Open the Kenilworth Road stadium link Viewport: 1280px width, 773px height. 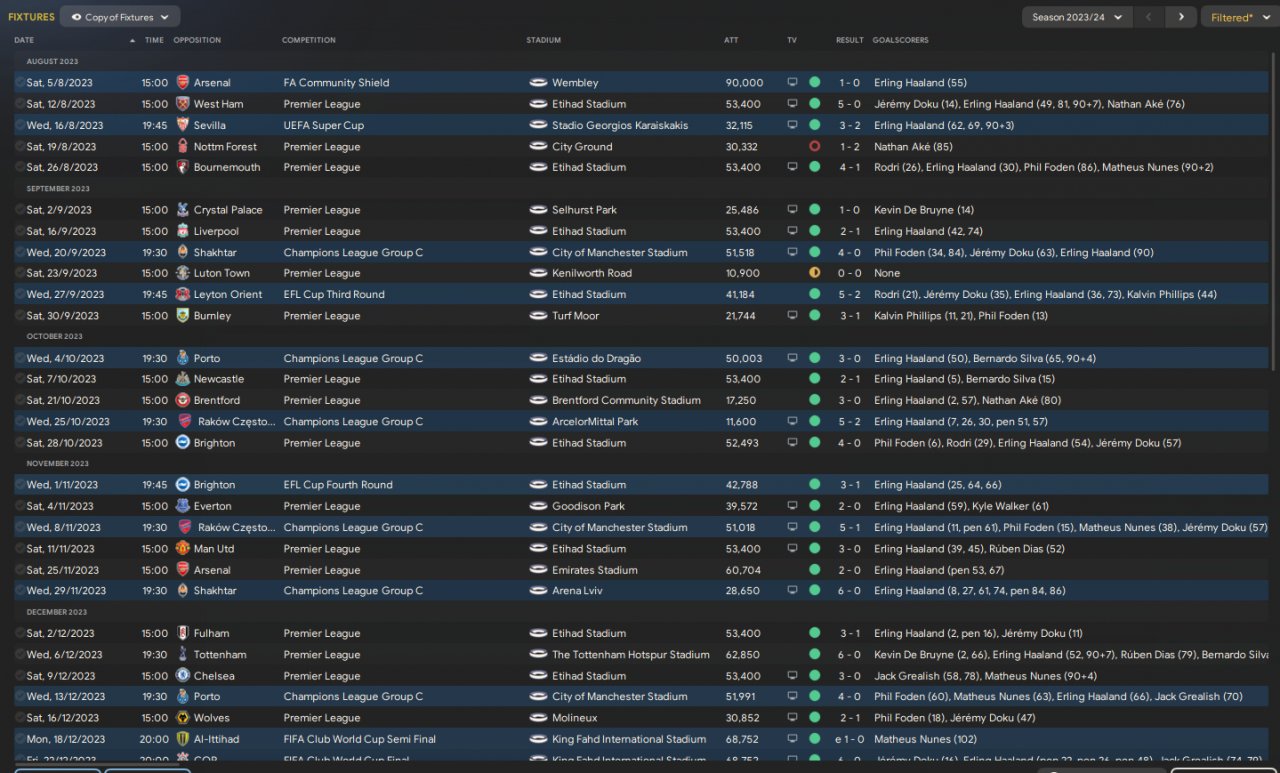click(592, 273)
